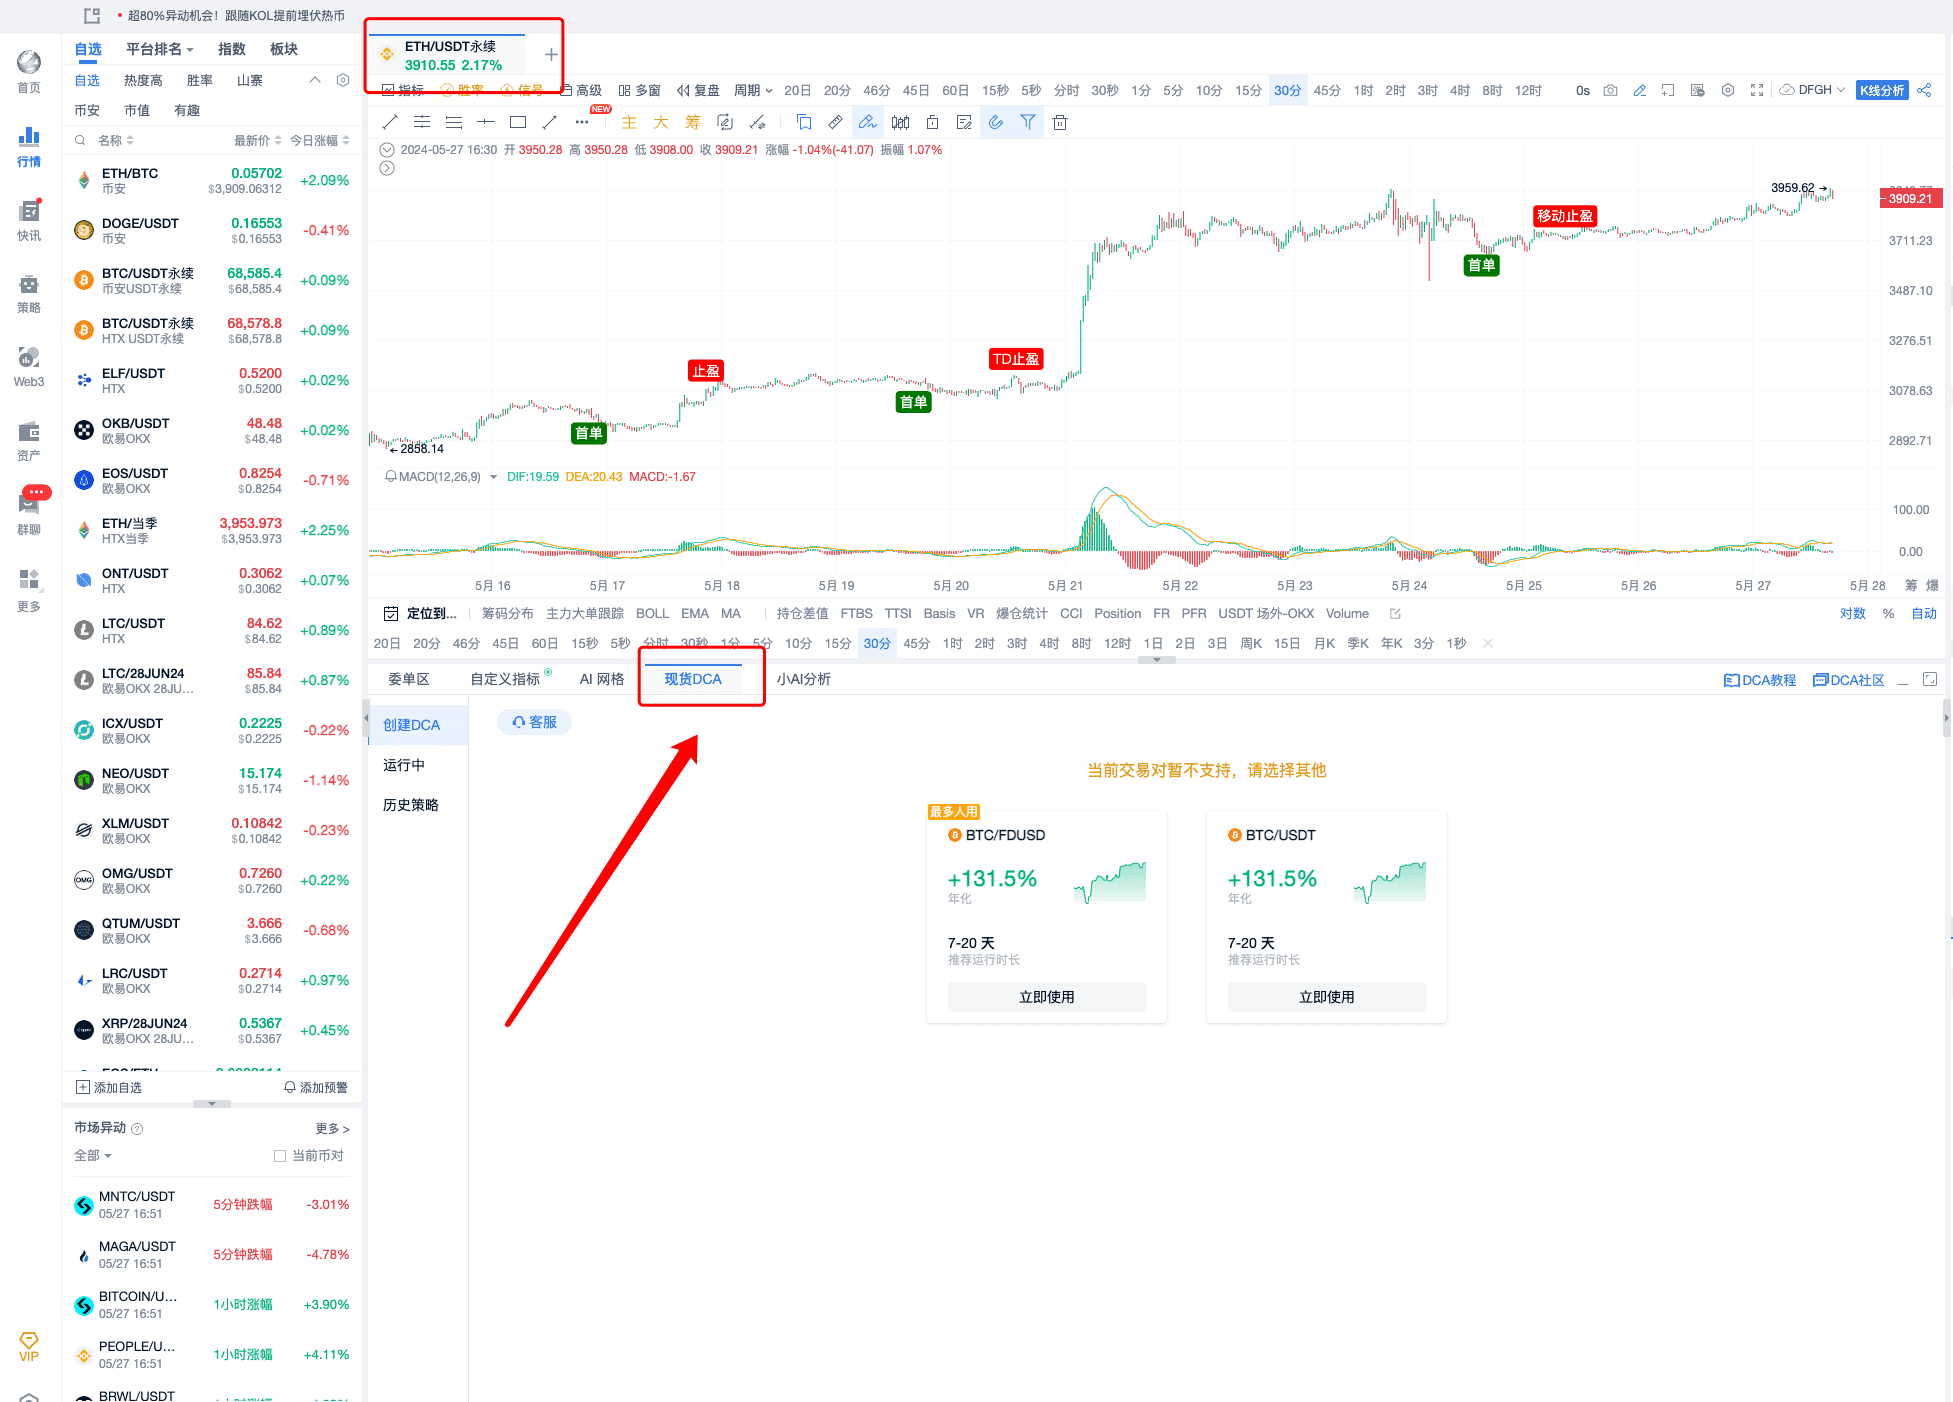The height and width of the screenshot is (1402, 1953).
Task: Open the 热度高 watchlist tab
Action: (143, 80)
